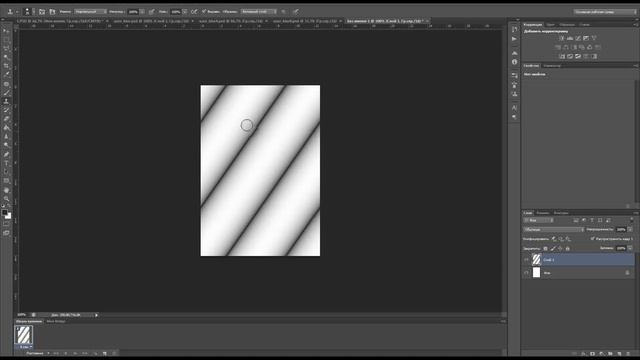Select the Rectangular Marquee tool
The height and width of the screenshot is (360, 640).
point(6,40)
